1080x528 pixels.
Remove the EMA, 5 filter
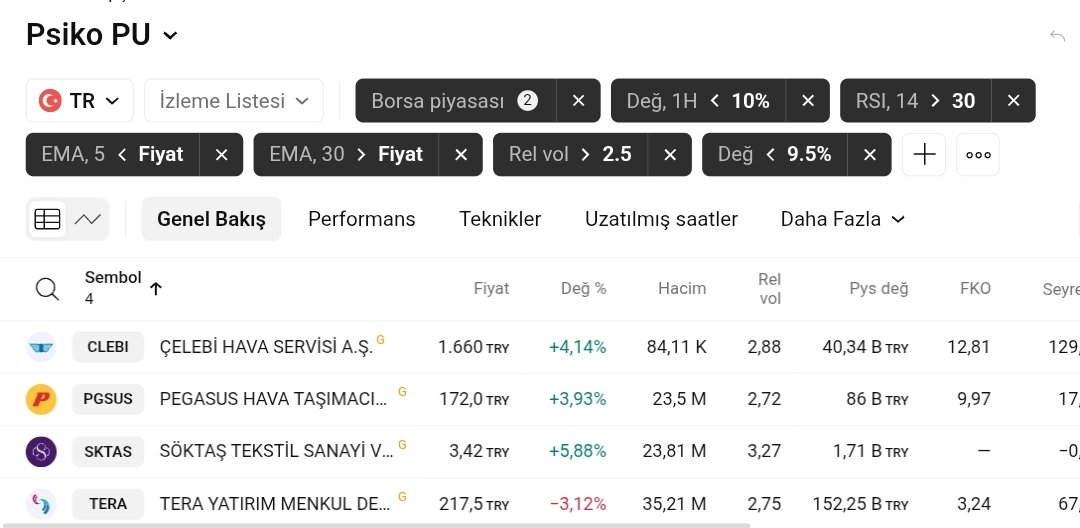click(221, 155)
